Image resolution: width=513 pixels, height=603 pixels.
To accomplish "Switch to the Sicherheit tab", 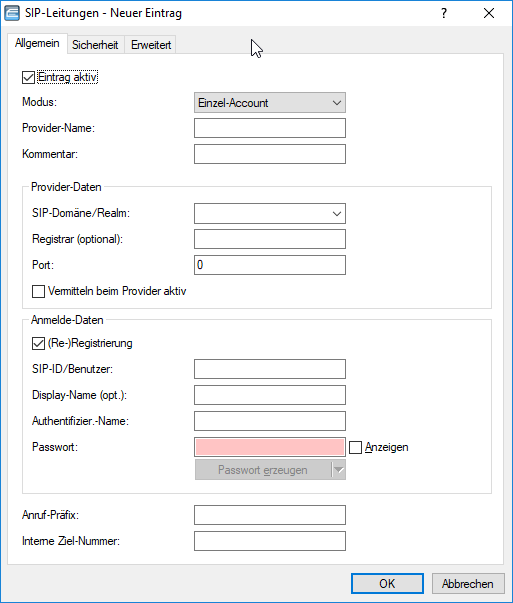I will 95,45.
